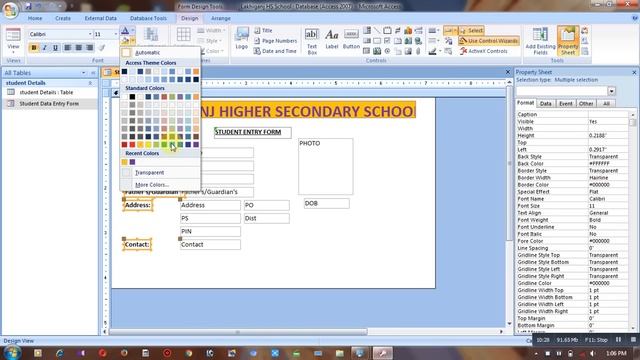Image resolution: width=640 pixels, height=360 pixels.
Task: Switch to the Arrange tab
Action: (x=221, y=18)
